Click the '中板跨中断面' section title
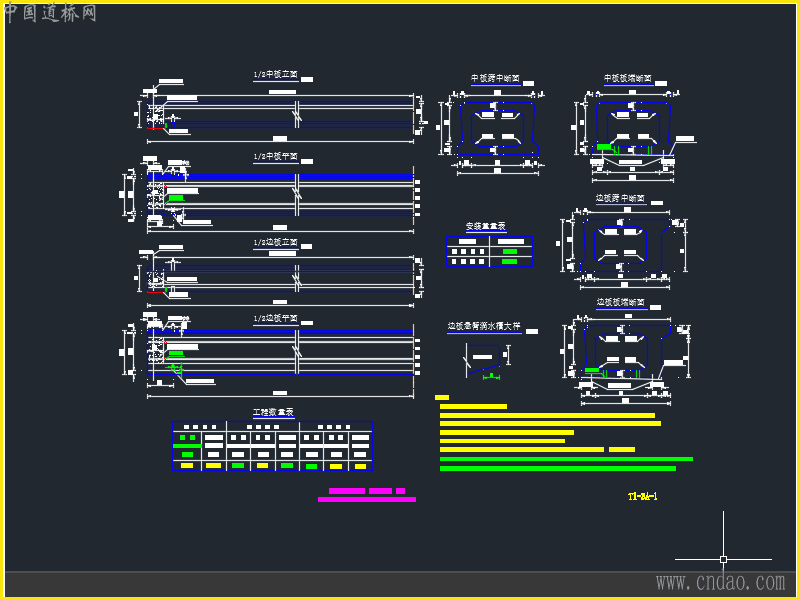This screenshot has width=800, height=600. tap(495, 78)
